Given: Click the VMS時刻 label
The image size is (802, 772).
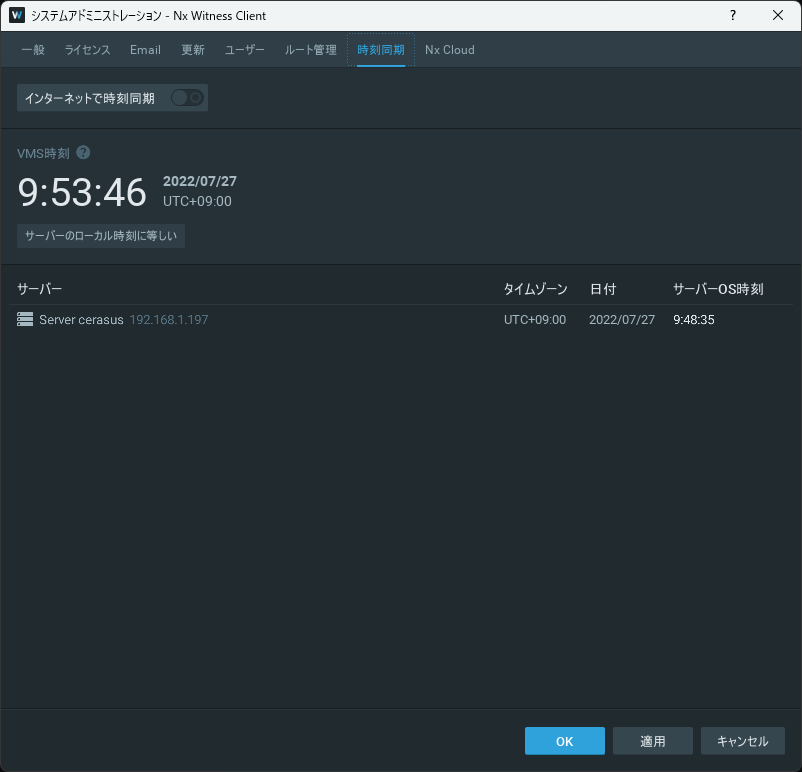Looking at the screenshot, I should (43, 153).
